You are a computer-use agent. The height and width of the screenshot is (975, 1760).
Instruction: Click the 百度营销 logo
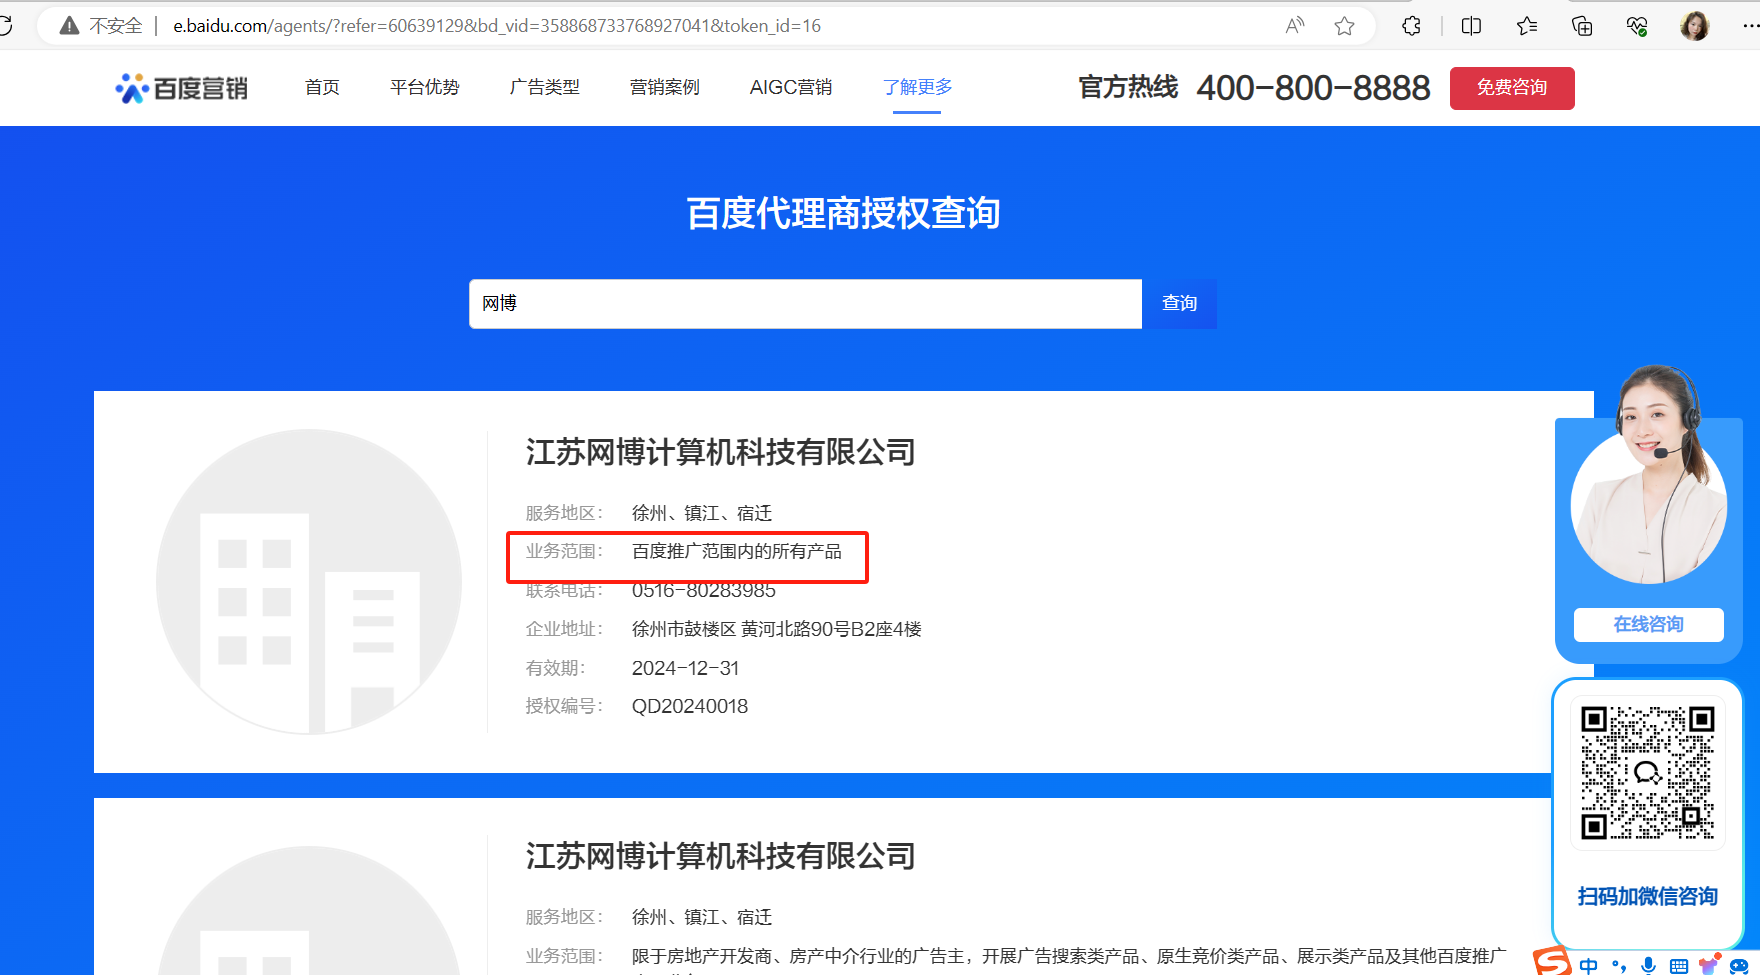pos(182,88)
